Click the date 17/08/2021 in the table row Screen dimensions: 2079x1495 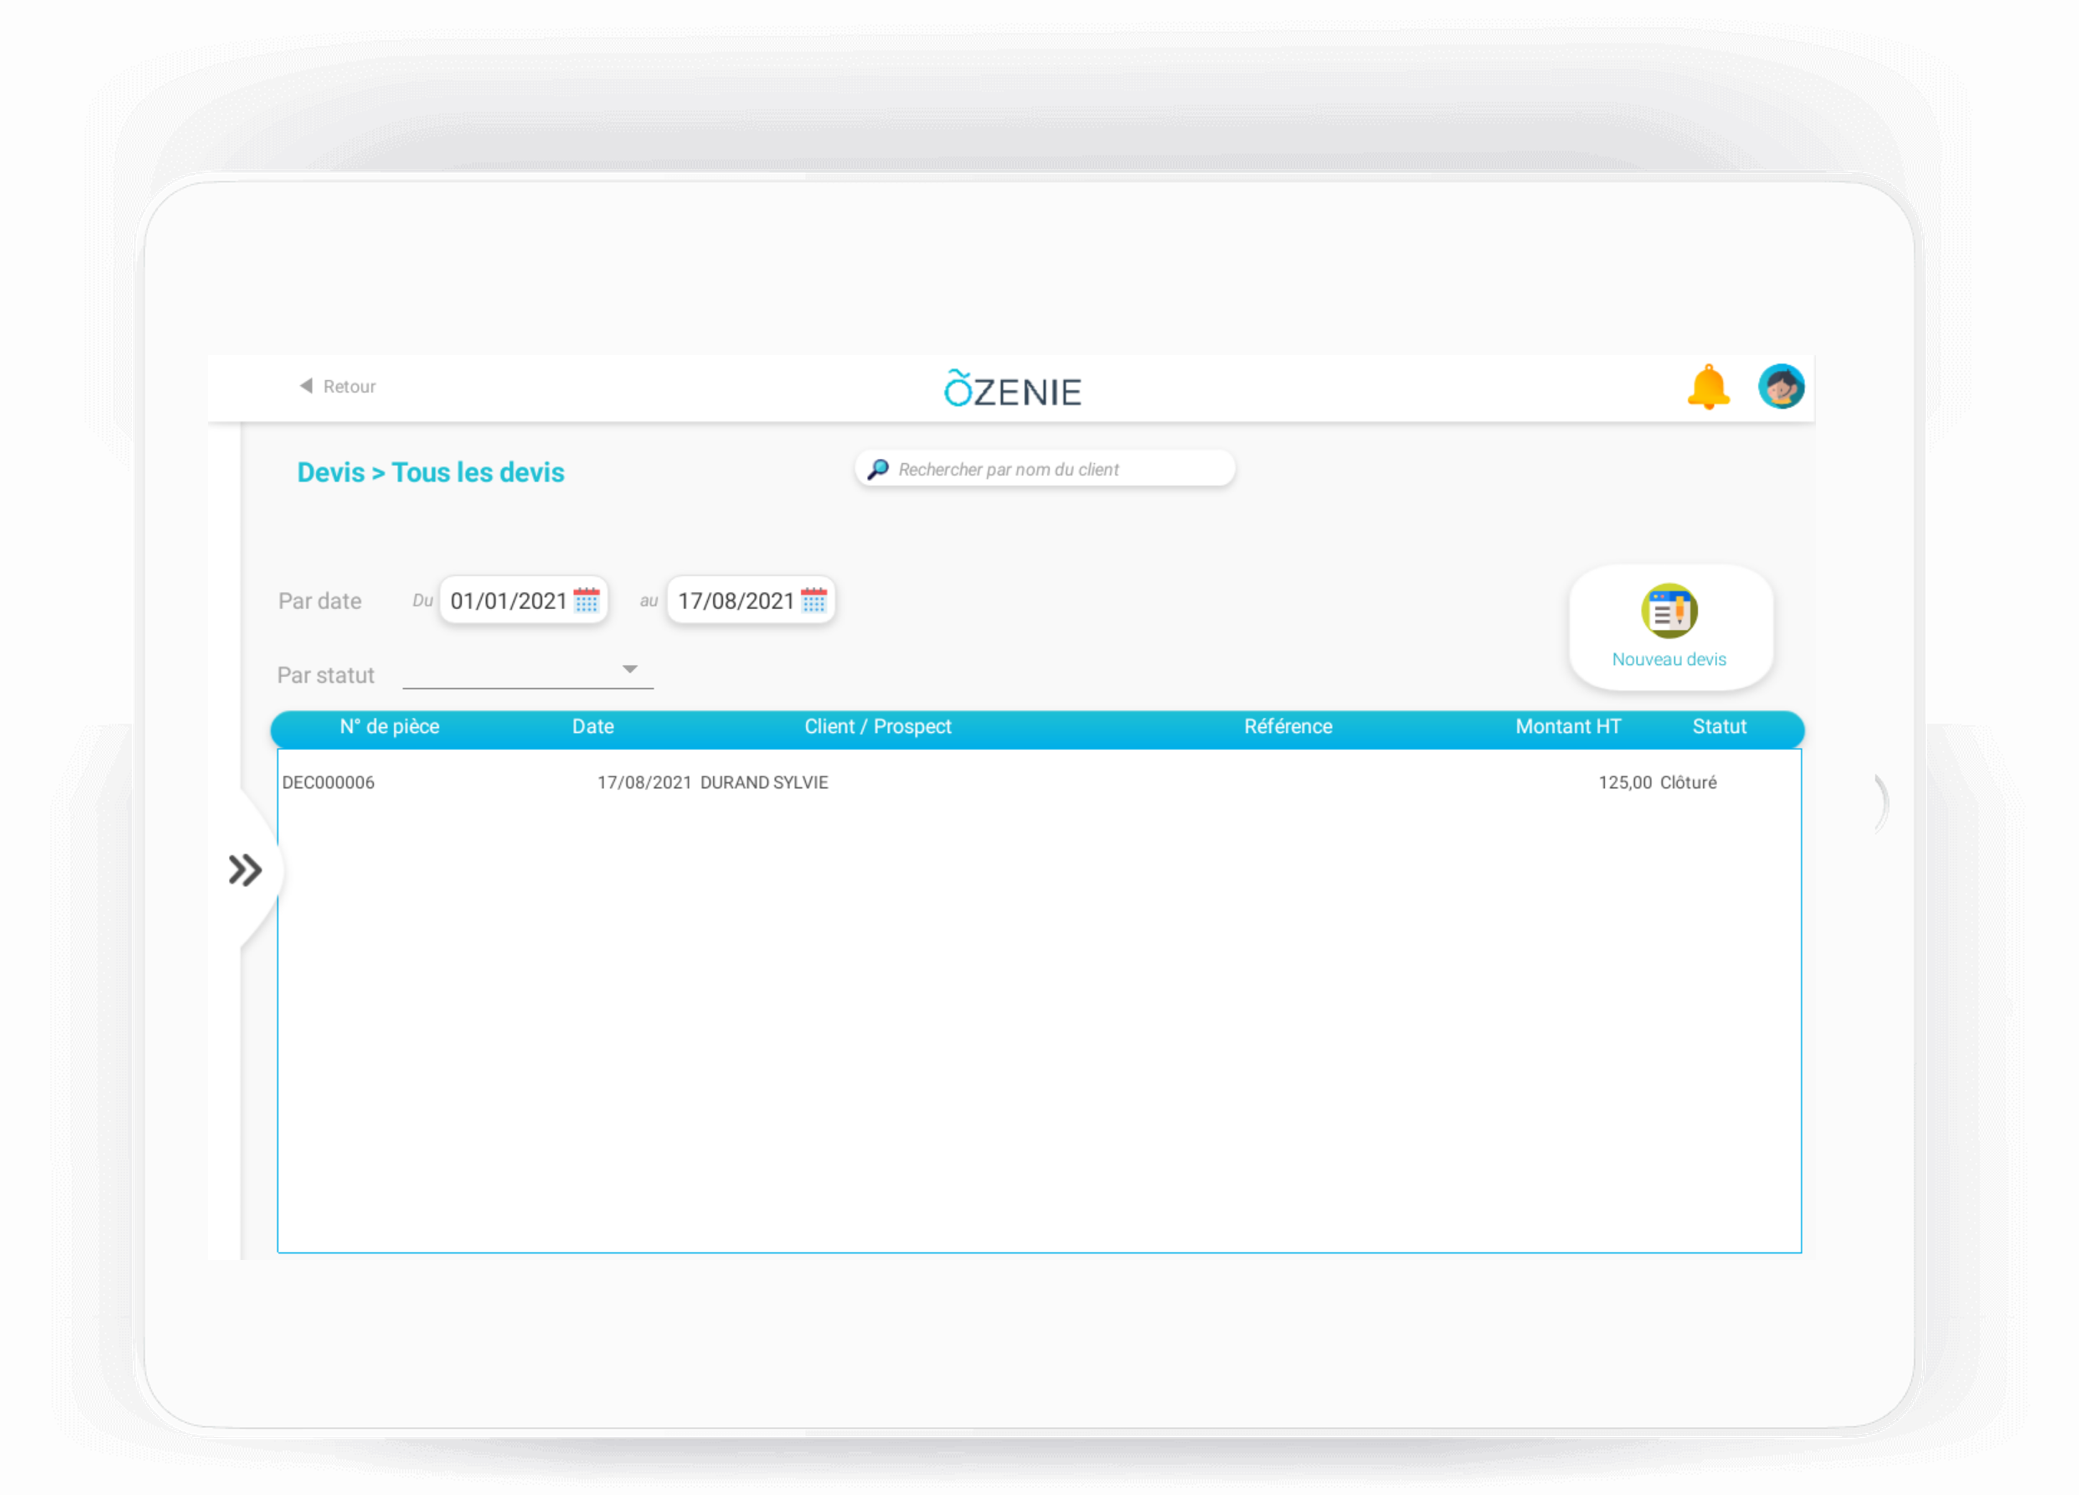point(644,783)
